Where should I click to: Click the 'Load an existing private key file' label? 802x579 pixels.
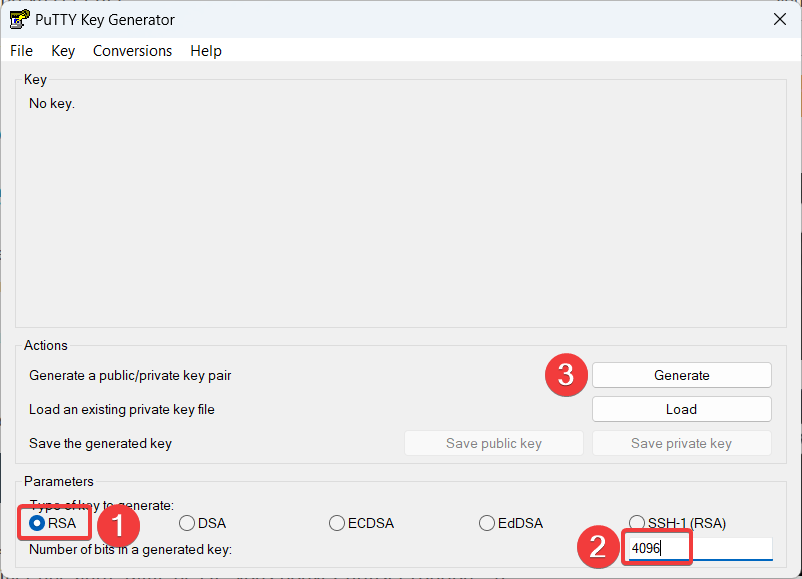pyautogui.click(x=122, y=410)
